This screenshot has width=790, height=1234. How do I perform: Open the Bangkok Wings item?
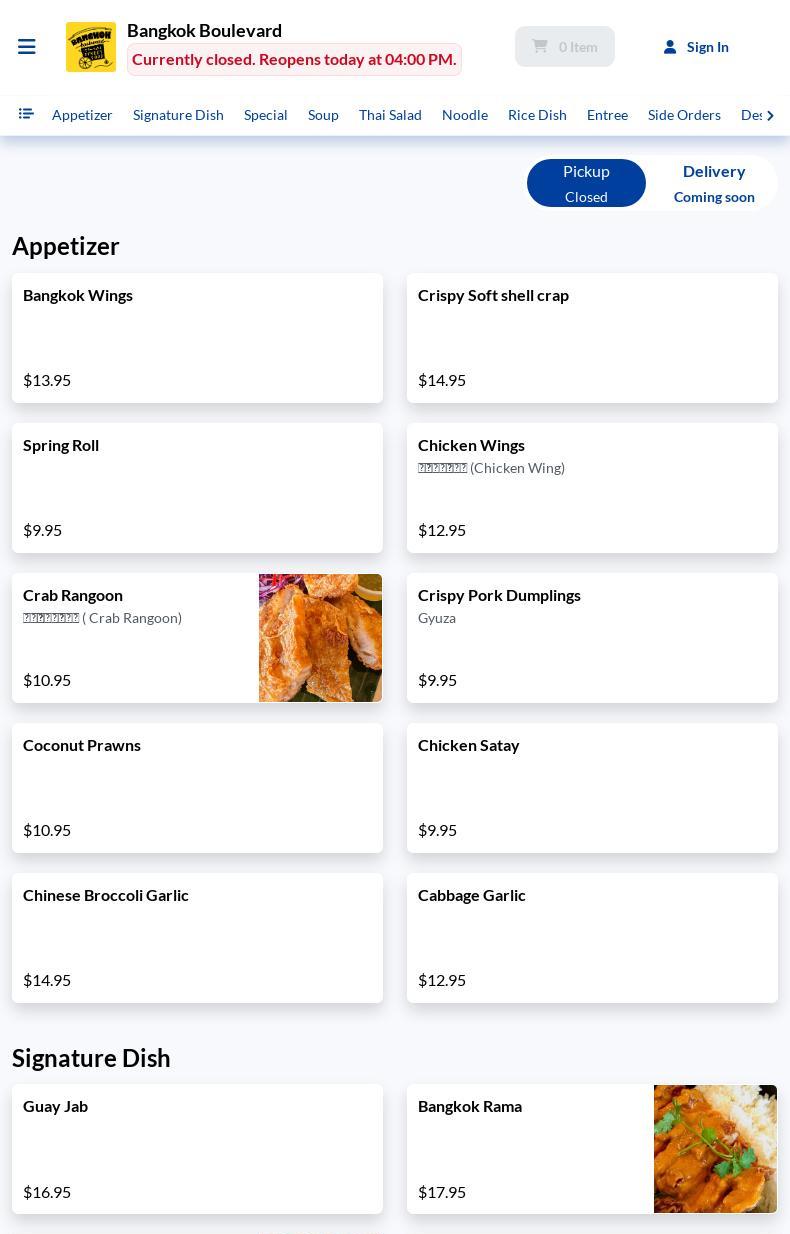(197, 338)
